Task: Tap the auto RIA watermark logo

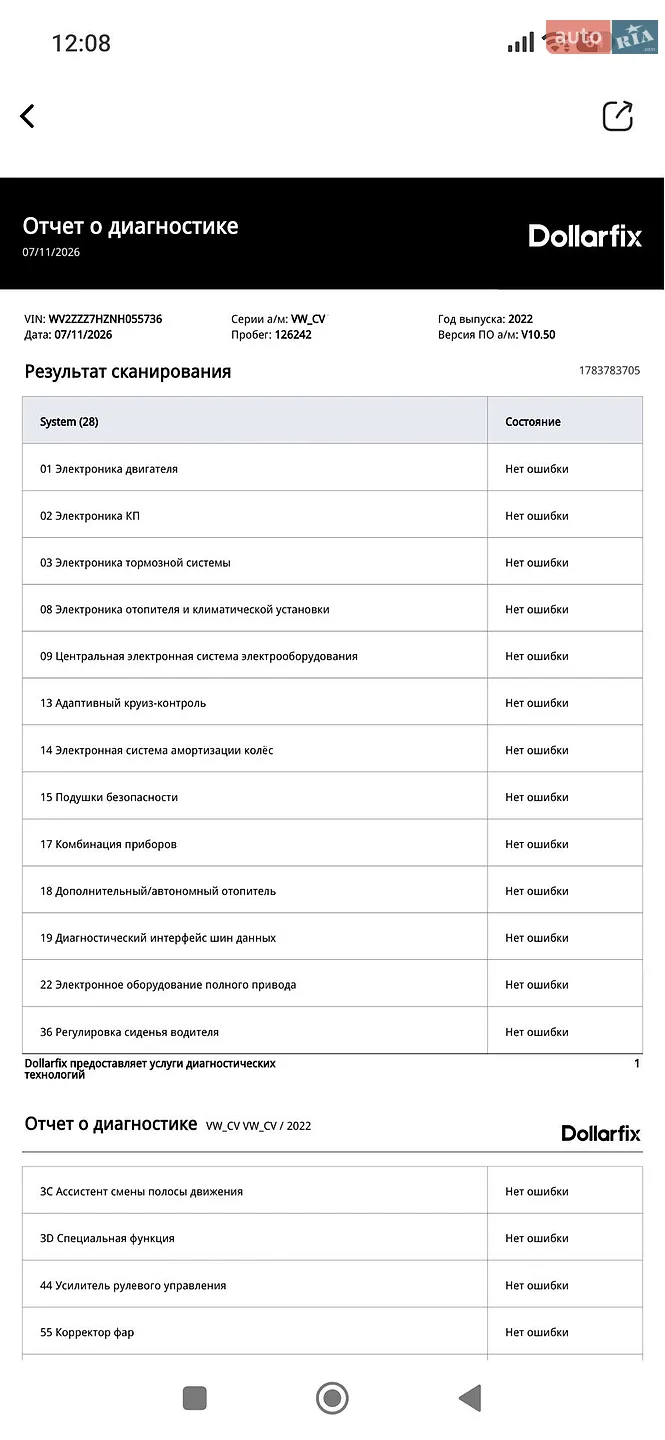Action: 602,38
